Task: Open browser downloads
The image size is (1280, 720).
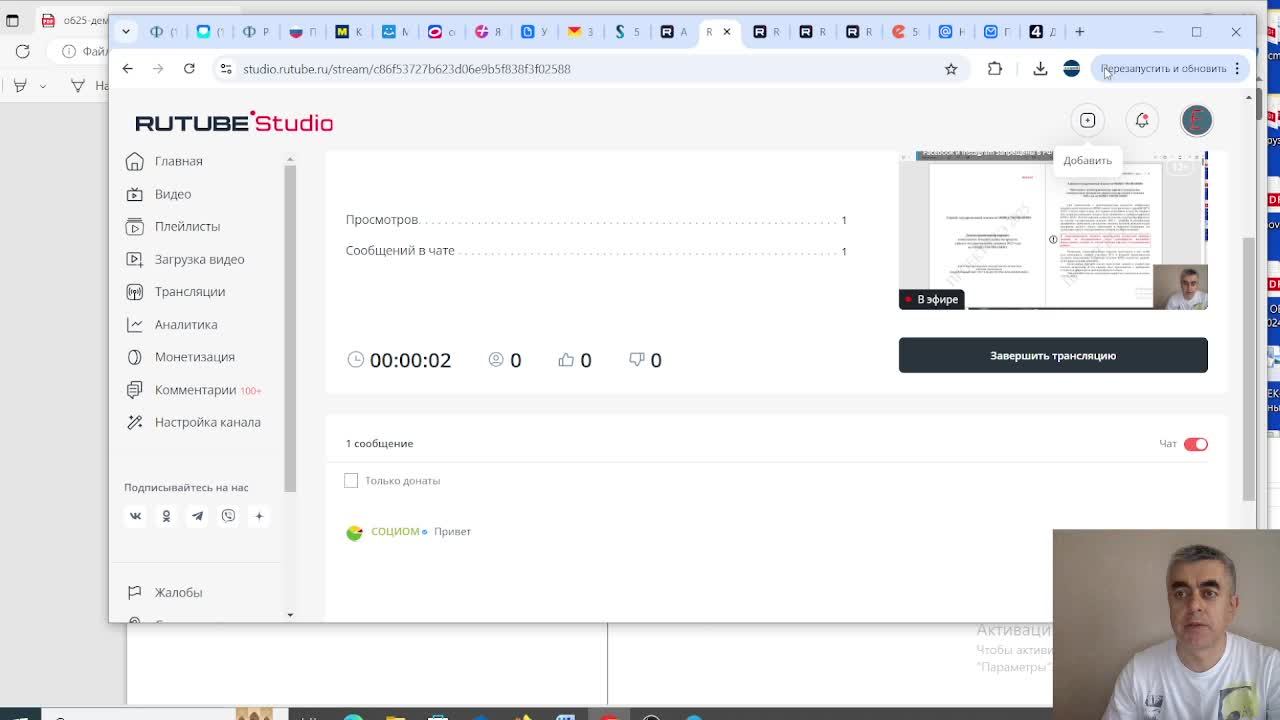Action: coord(1040,69)
